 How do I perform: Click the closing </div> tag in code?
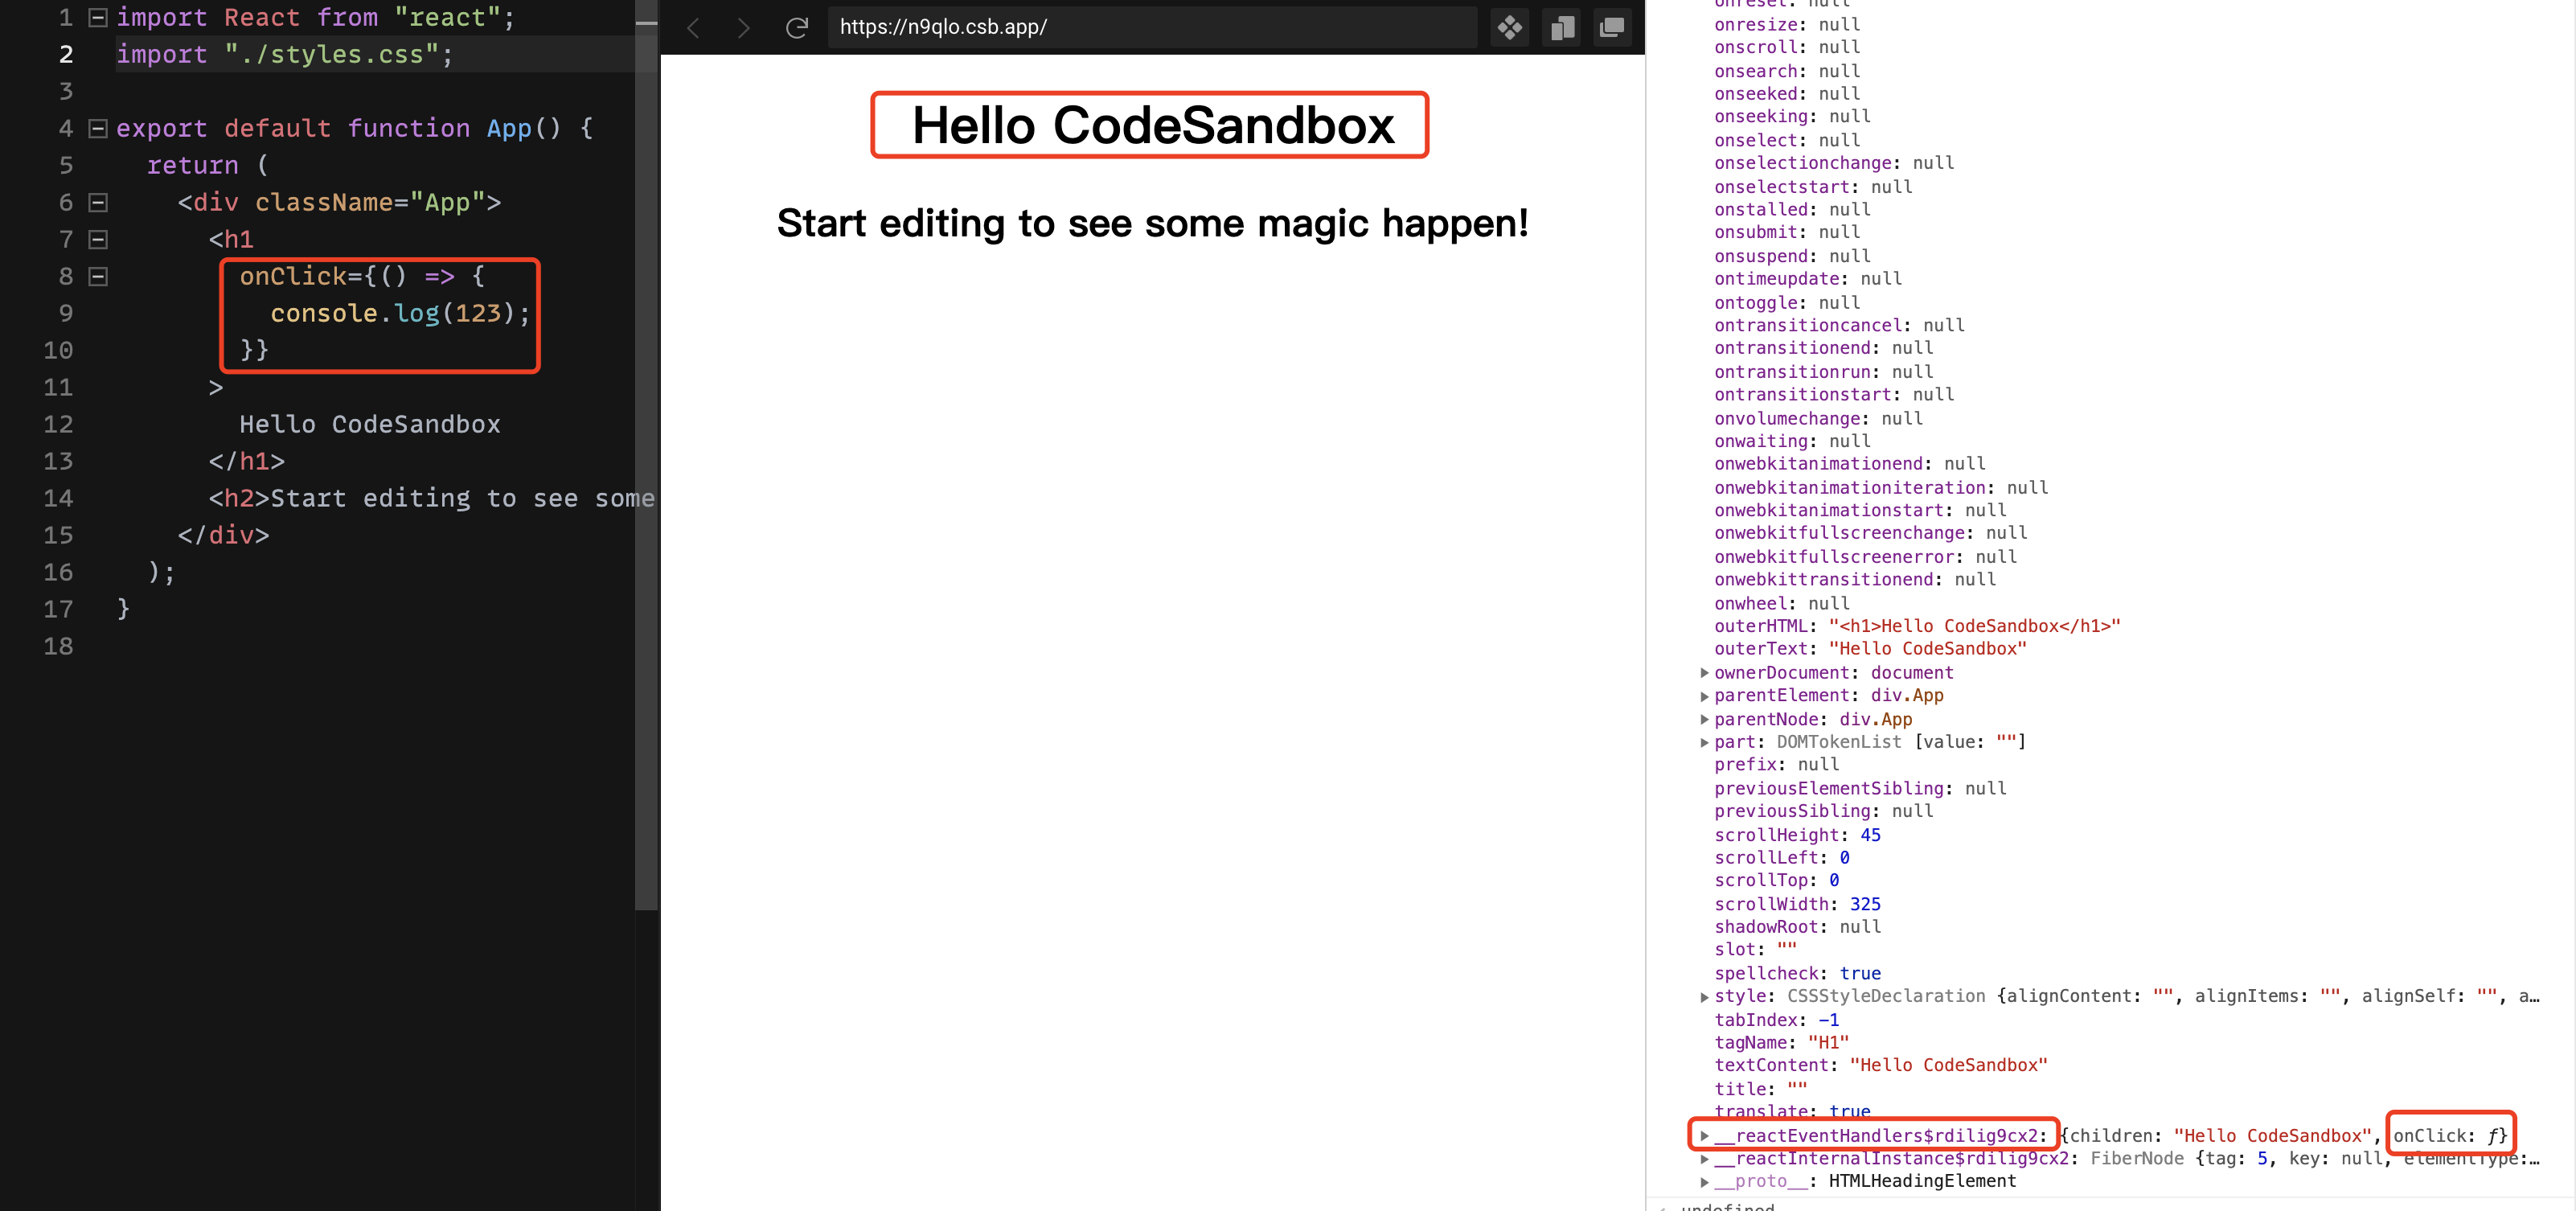pyautogui.click(x=224, y=536)
